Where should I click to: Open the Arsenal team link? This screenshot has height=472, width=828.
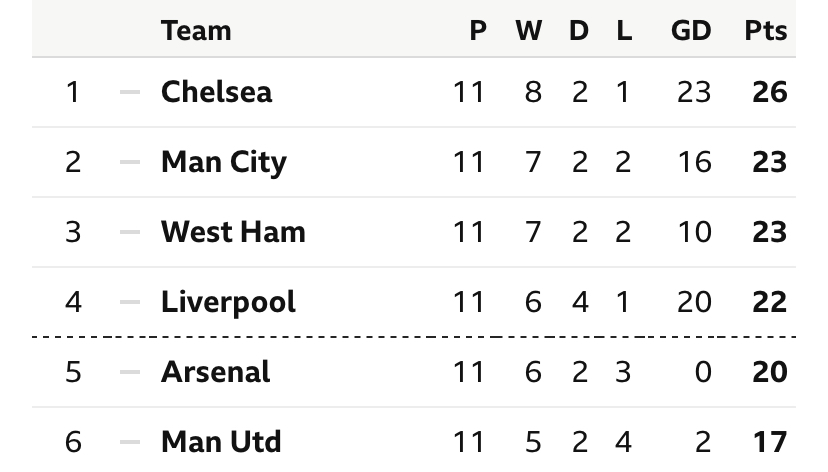pyautogui.click(x=215, y=372)
